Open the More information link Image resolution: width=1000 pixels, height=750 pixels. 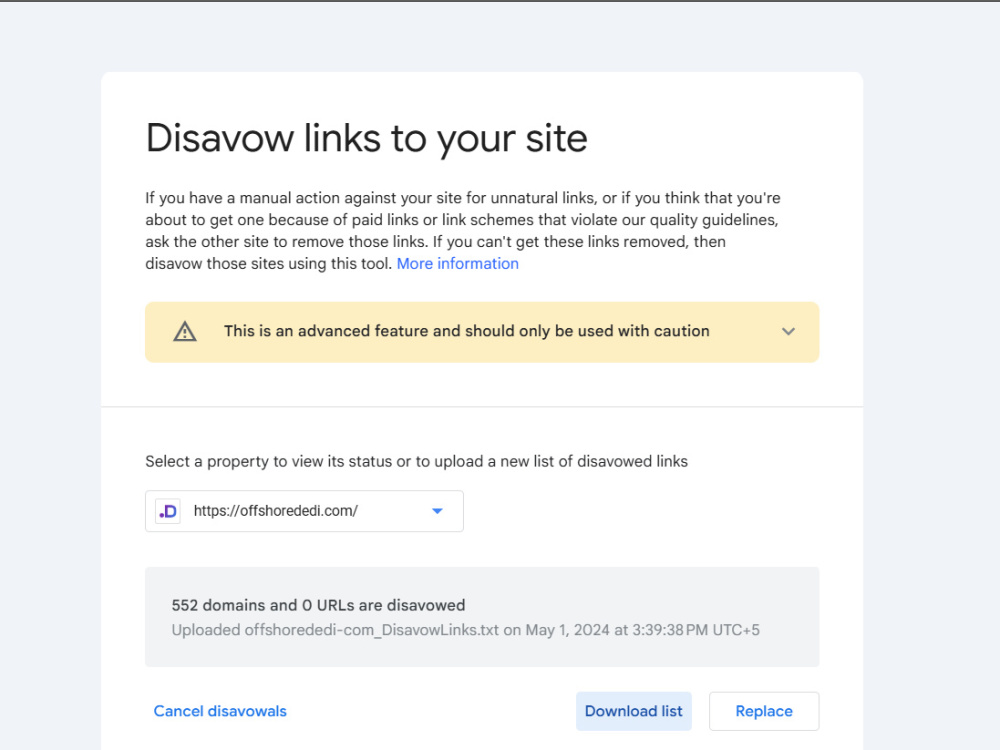tap(457, 263)
